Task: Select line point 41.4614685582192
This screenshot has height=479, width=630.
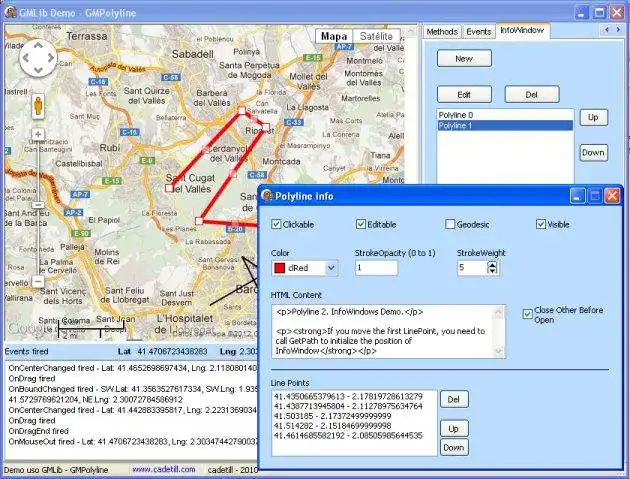Action: click(348, 436)
